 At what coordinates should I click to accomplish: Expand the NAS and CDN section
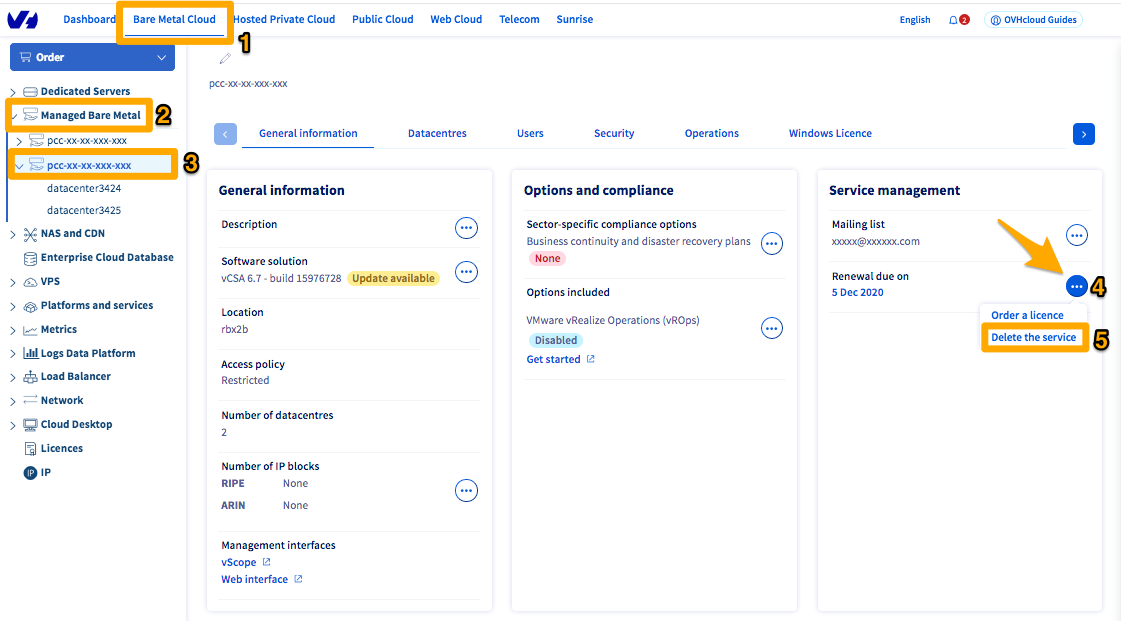pos(13,234)
